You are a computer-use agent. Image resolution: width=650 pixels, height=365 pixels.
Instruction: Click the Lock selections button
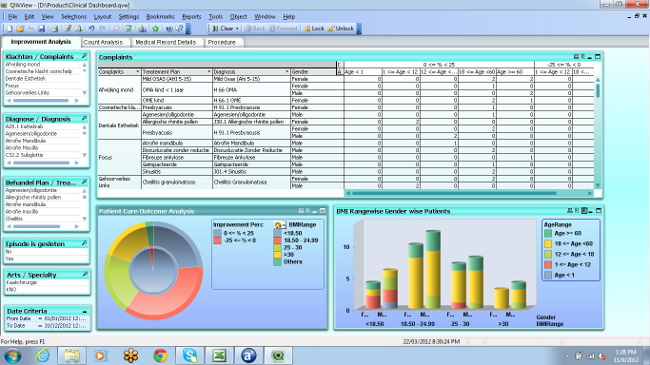pos(314,29)
